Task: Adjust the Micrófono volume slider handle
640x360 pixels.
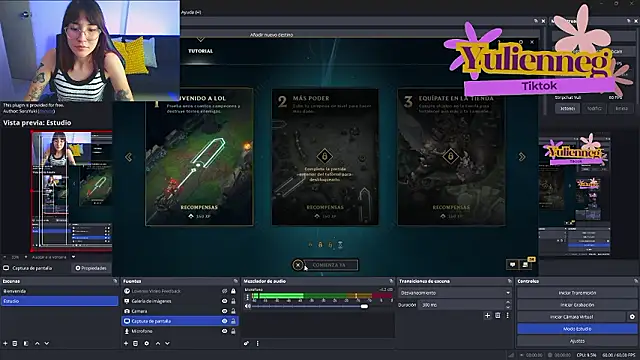Action: (364, 306)
